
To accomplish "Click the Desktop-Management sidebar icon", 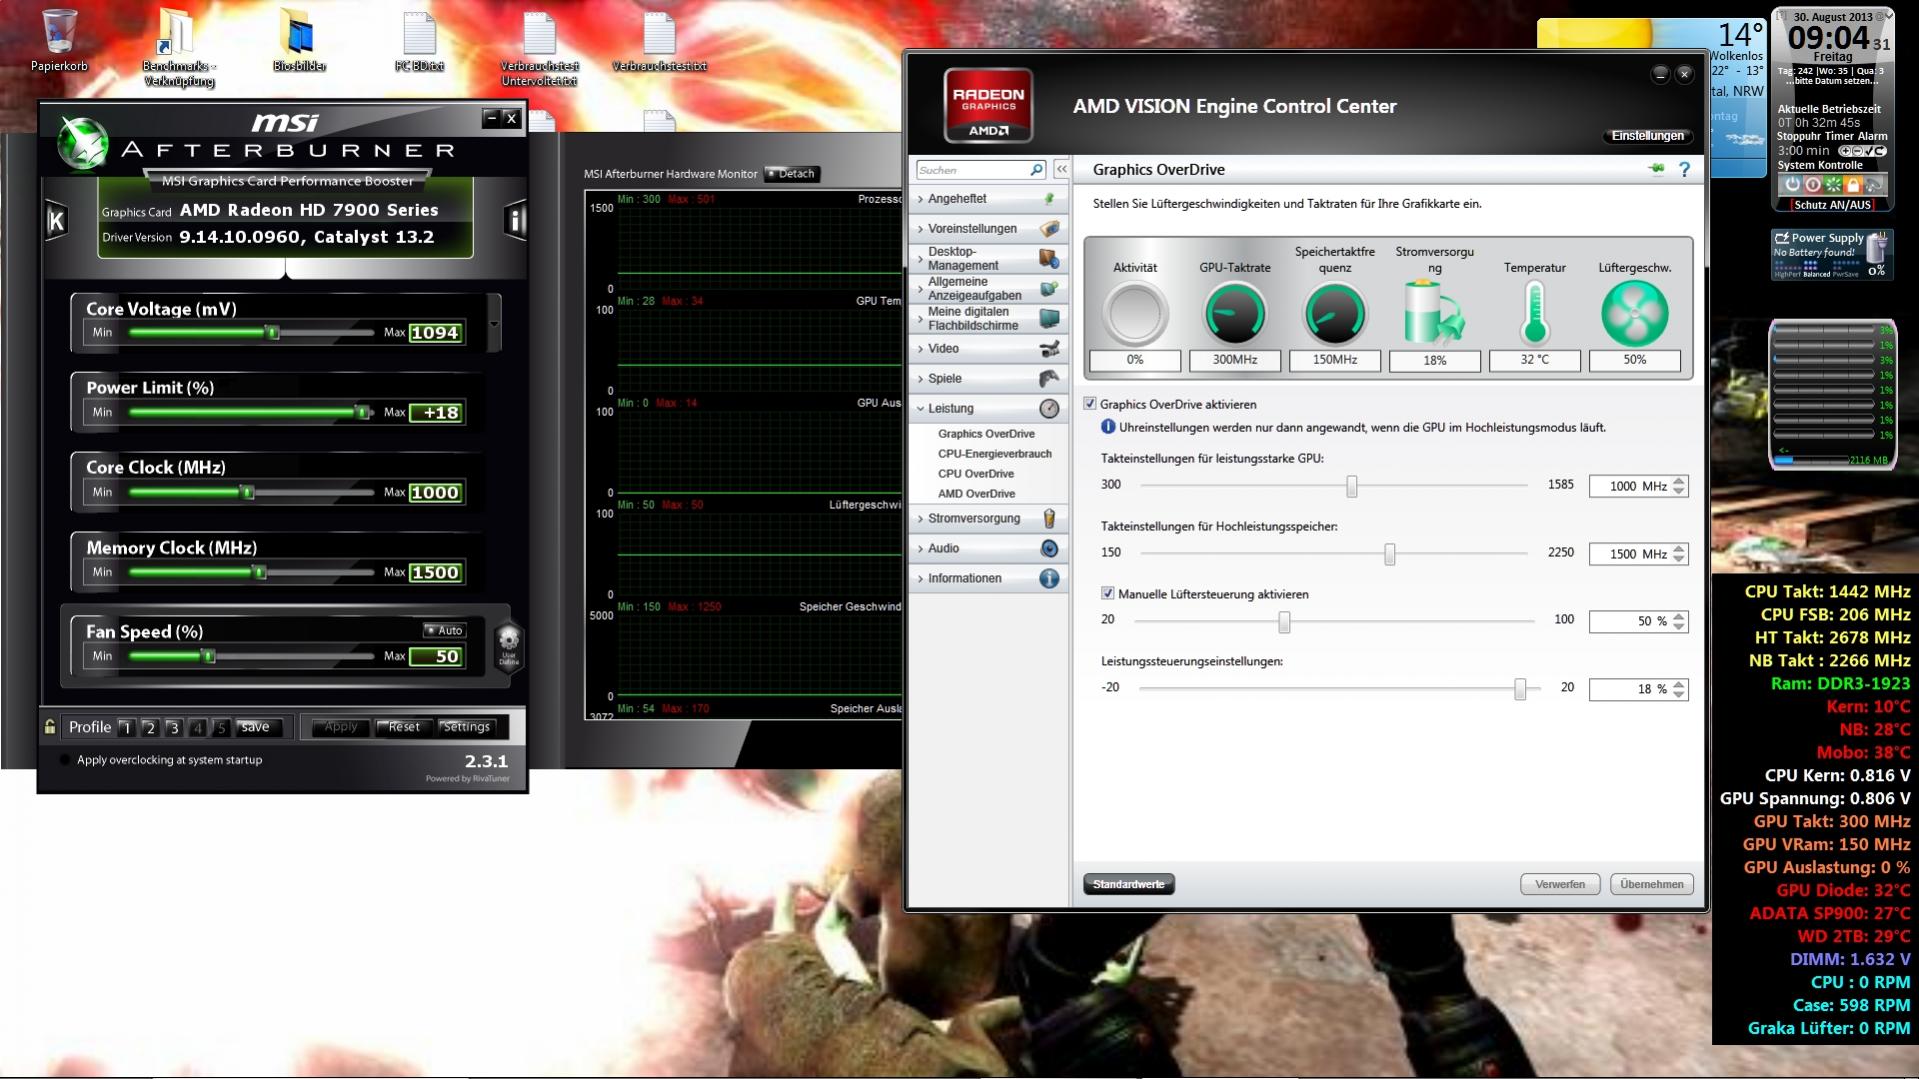I will [x=1049, y=259].
